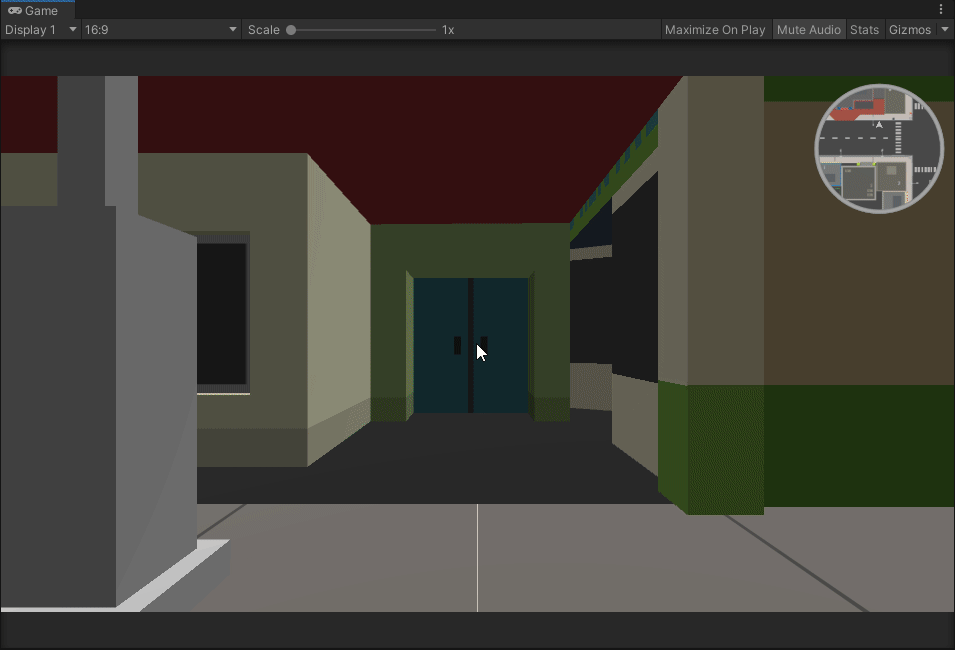Click the gamepad icon on the Game tab

(x=13, y=10)
